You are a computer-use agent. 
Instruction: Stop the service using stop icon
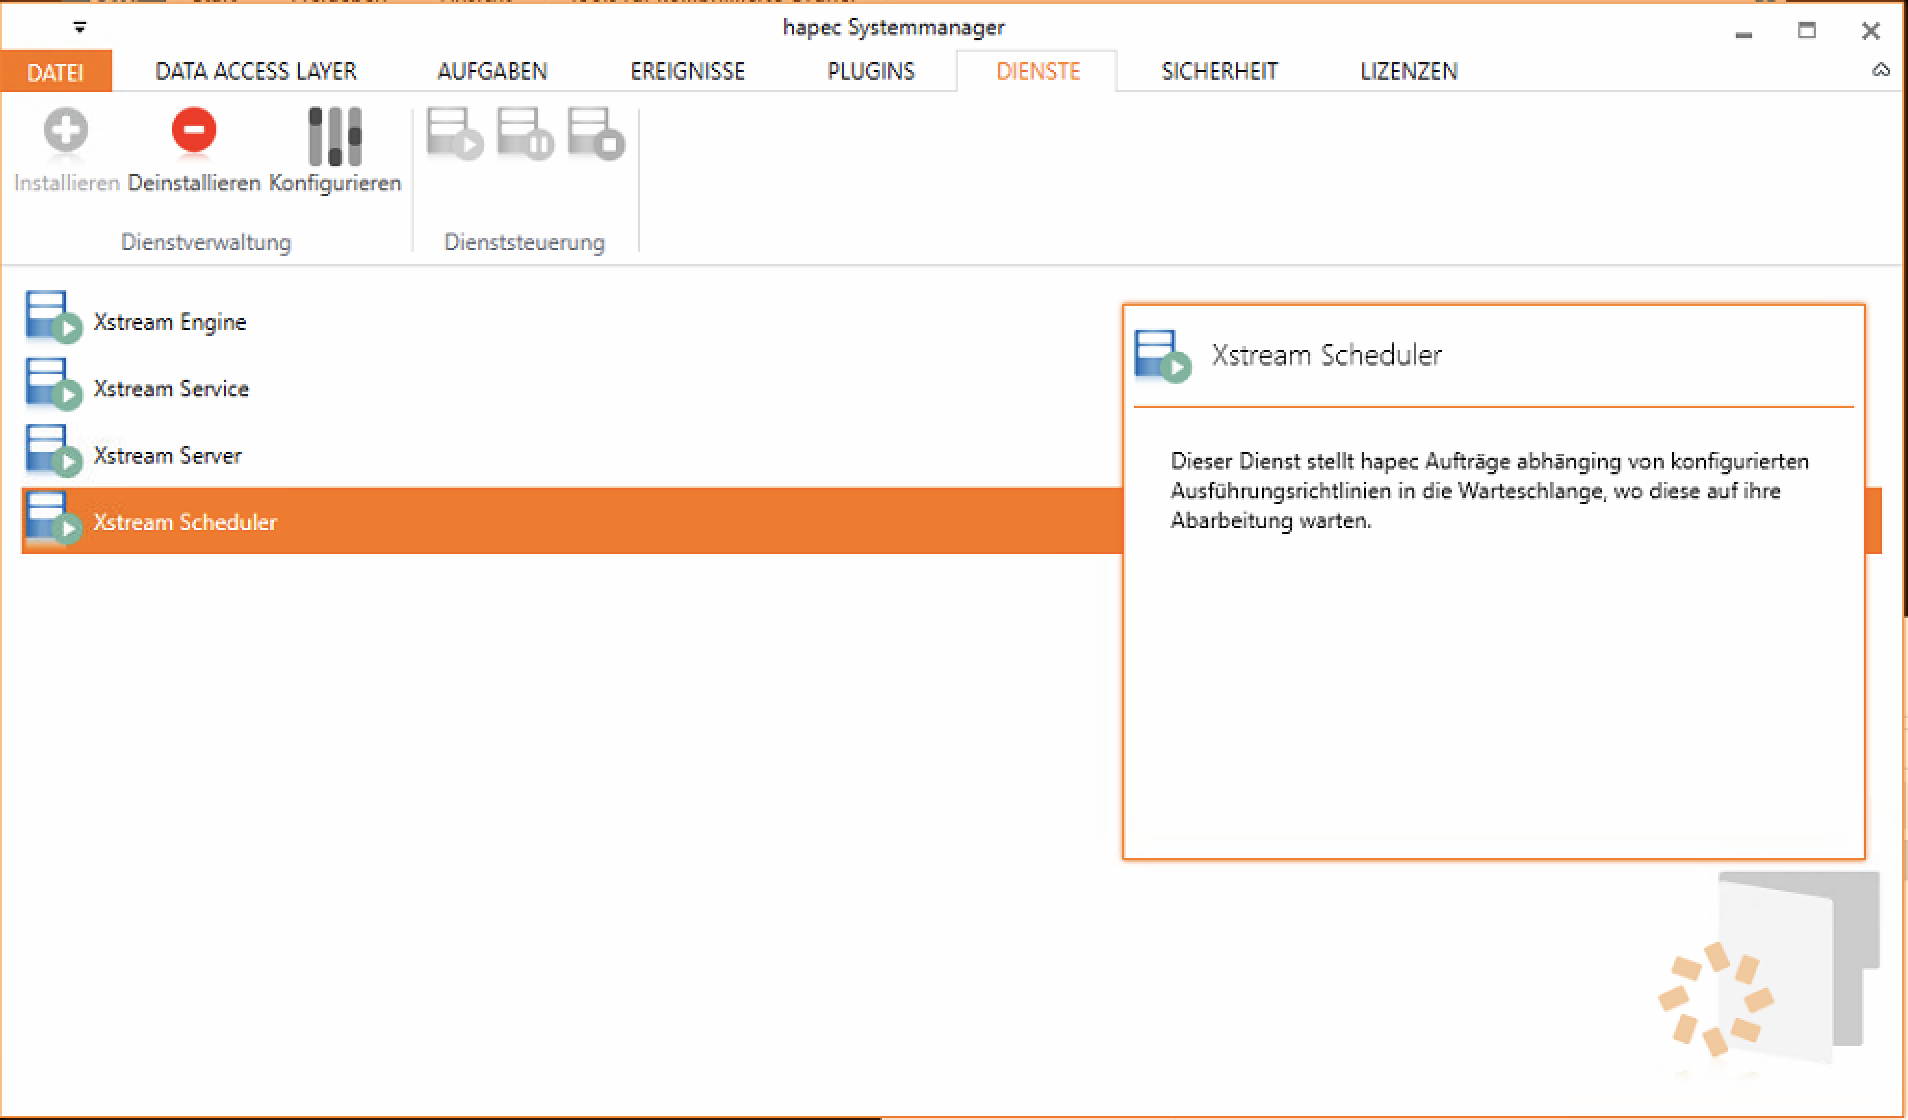(x=596, y=134)
